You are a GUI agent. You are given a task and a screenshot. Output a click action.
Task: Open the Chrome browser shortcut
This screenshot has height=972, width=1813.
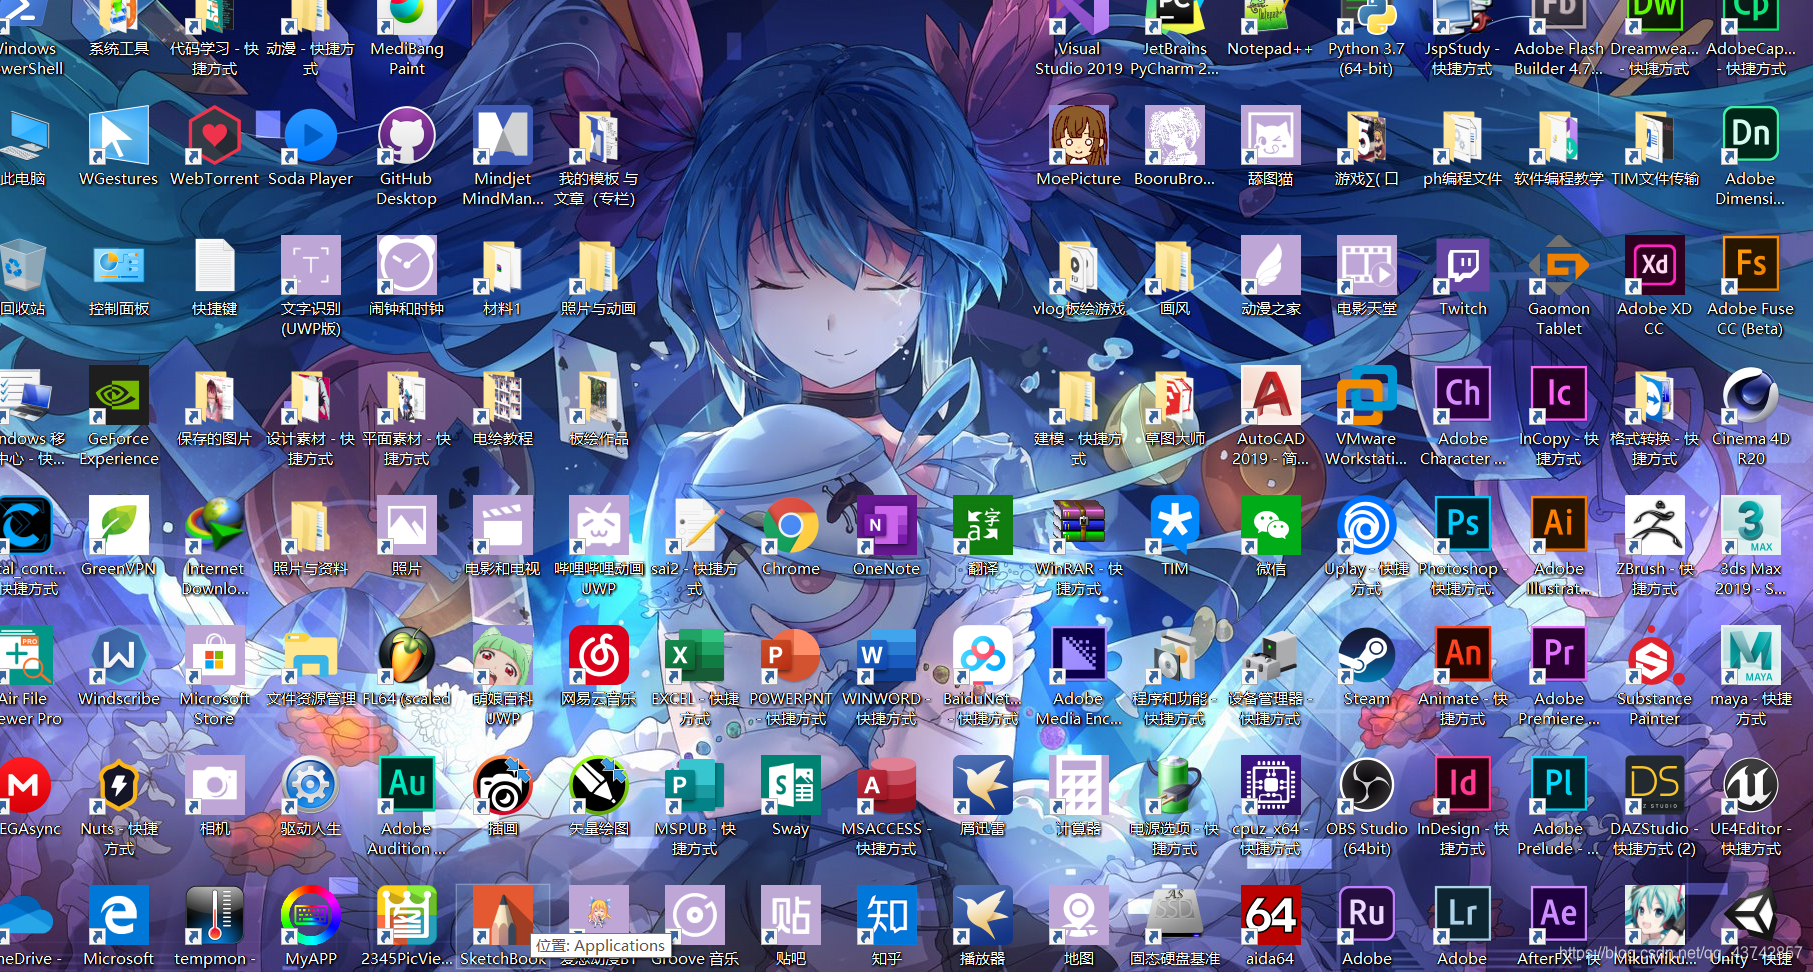click(x=790, y=526)
